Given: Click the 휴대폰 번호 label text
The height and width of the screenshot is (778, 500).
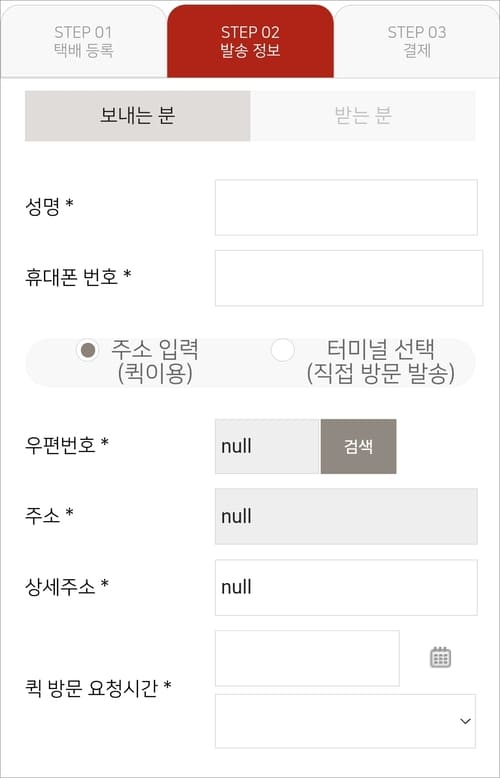Looking at the screenshot, I should [78, 277].
